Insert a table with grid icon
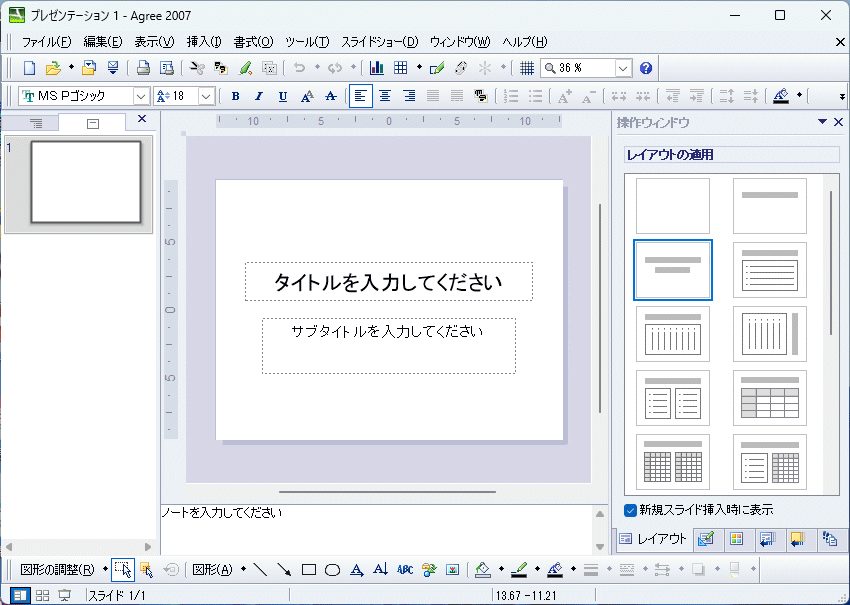The height and width of the screenshot is (605, 850). pyautogui.click(x=401, y=68)
